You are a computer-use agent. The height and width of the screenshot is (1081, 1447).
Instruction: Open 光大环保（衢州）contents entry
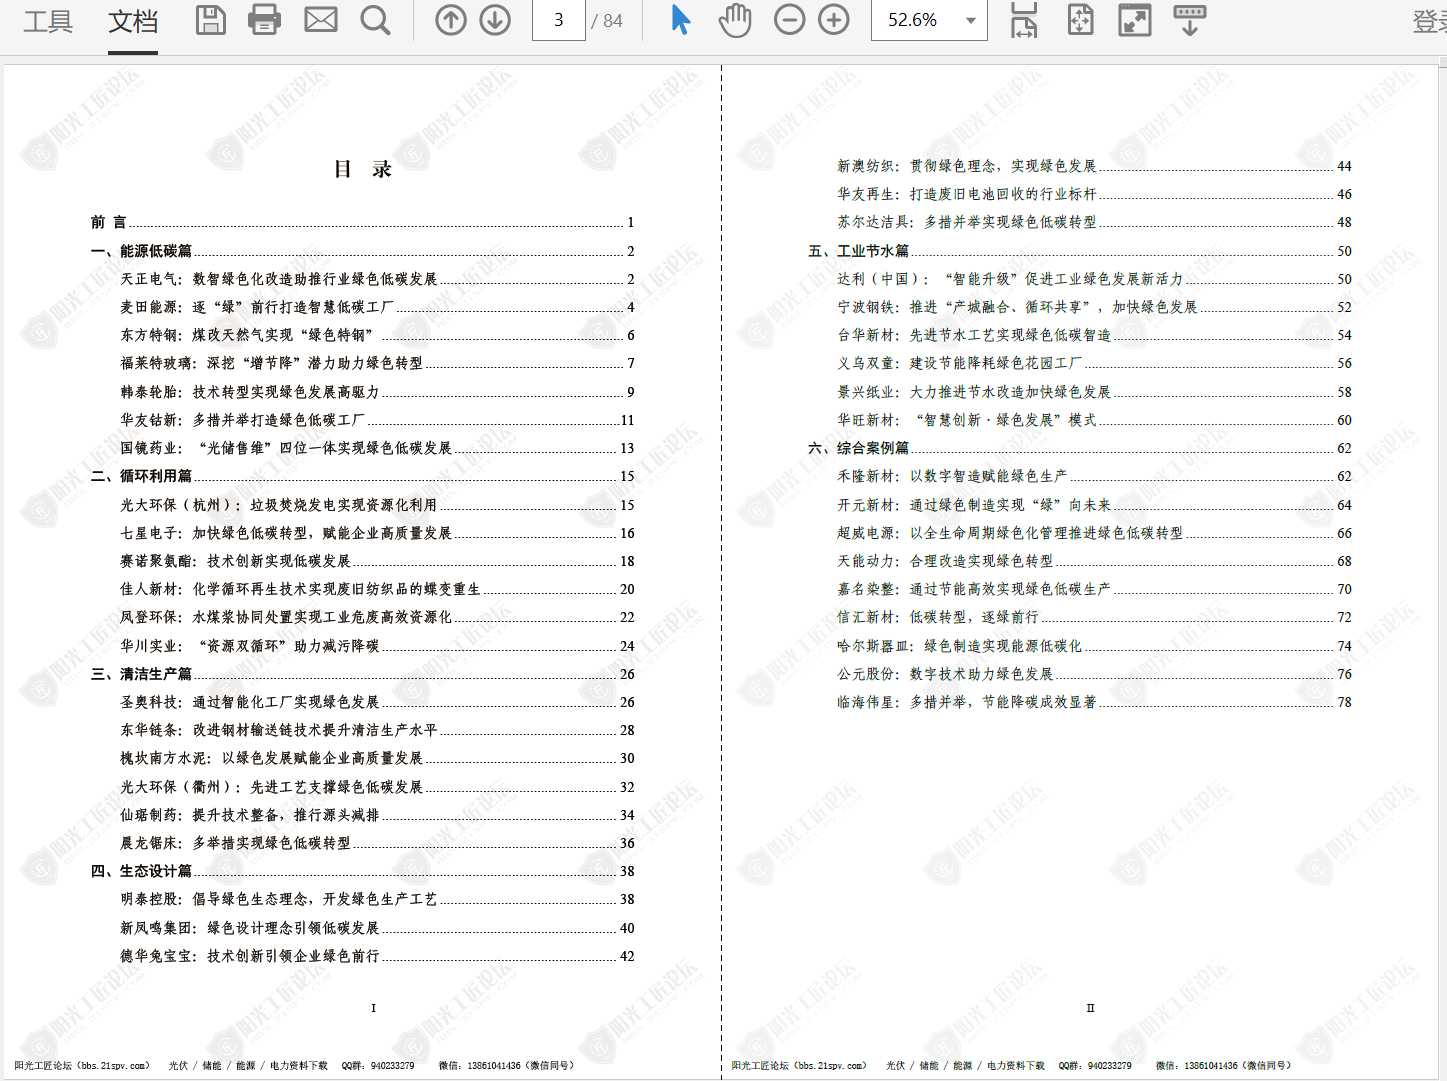coord(377,787)
